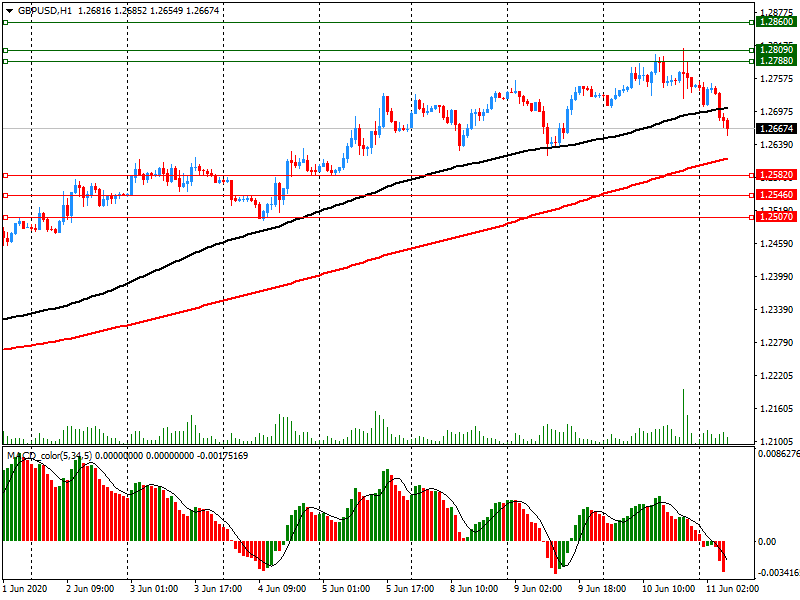The image size is (800, 600).
Task: Click the 11 Jun 02:00 time axis label
Action: click(x=732, y=589)
